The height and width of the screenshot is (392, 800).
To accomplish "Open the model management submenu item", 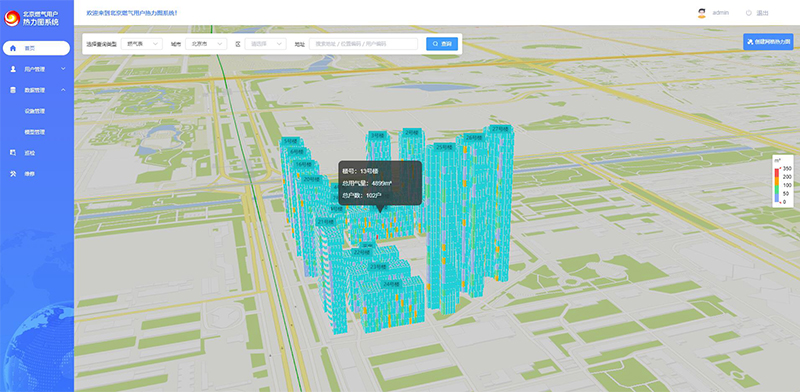I will click(35, 132).
